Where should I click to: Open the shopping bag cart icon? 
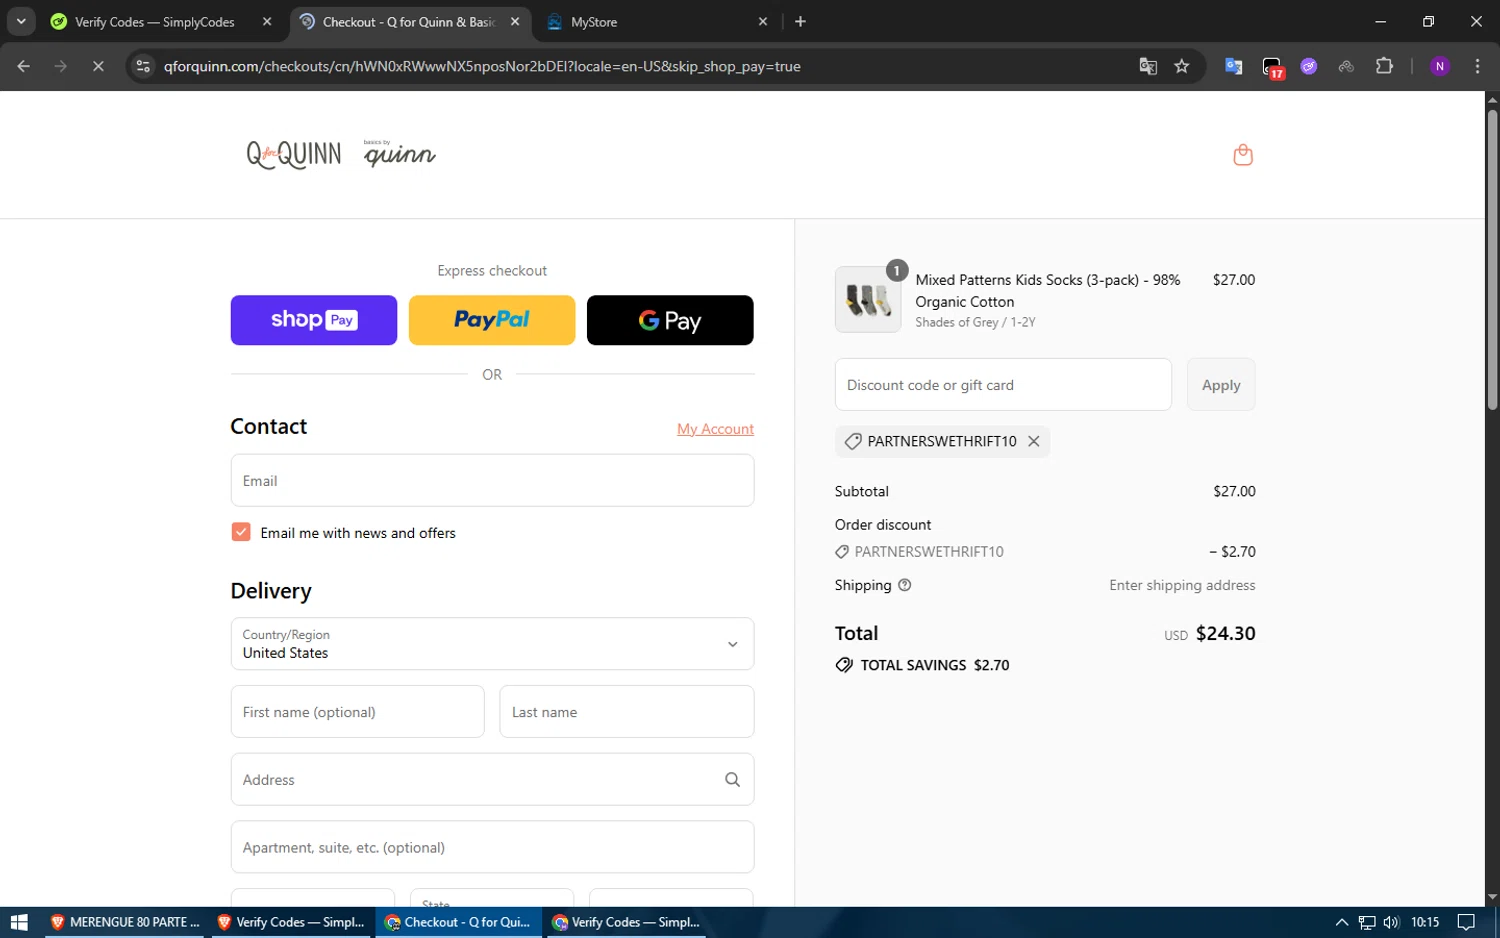[1242, 155]
